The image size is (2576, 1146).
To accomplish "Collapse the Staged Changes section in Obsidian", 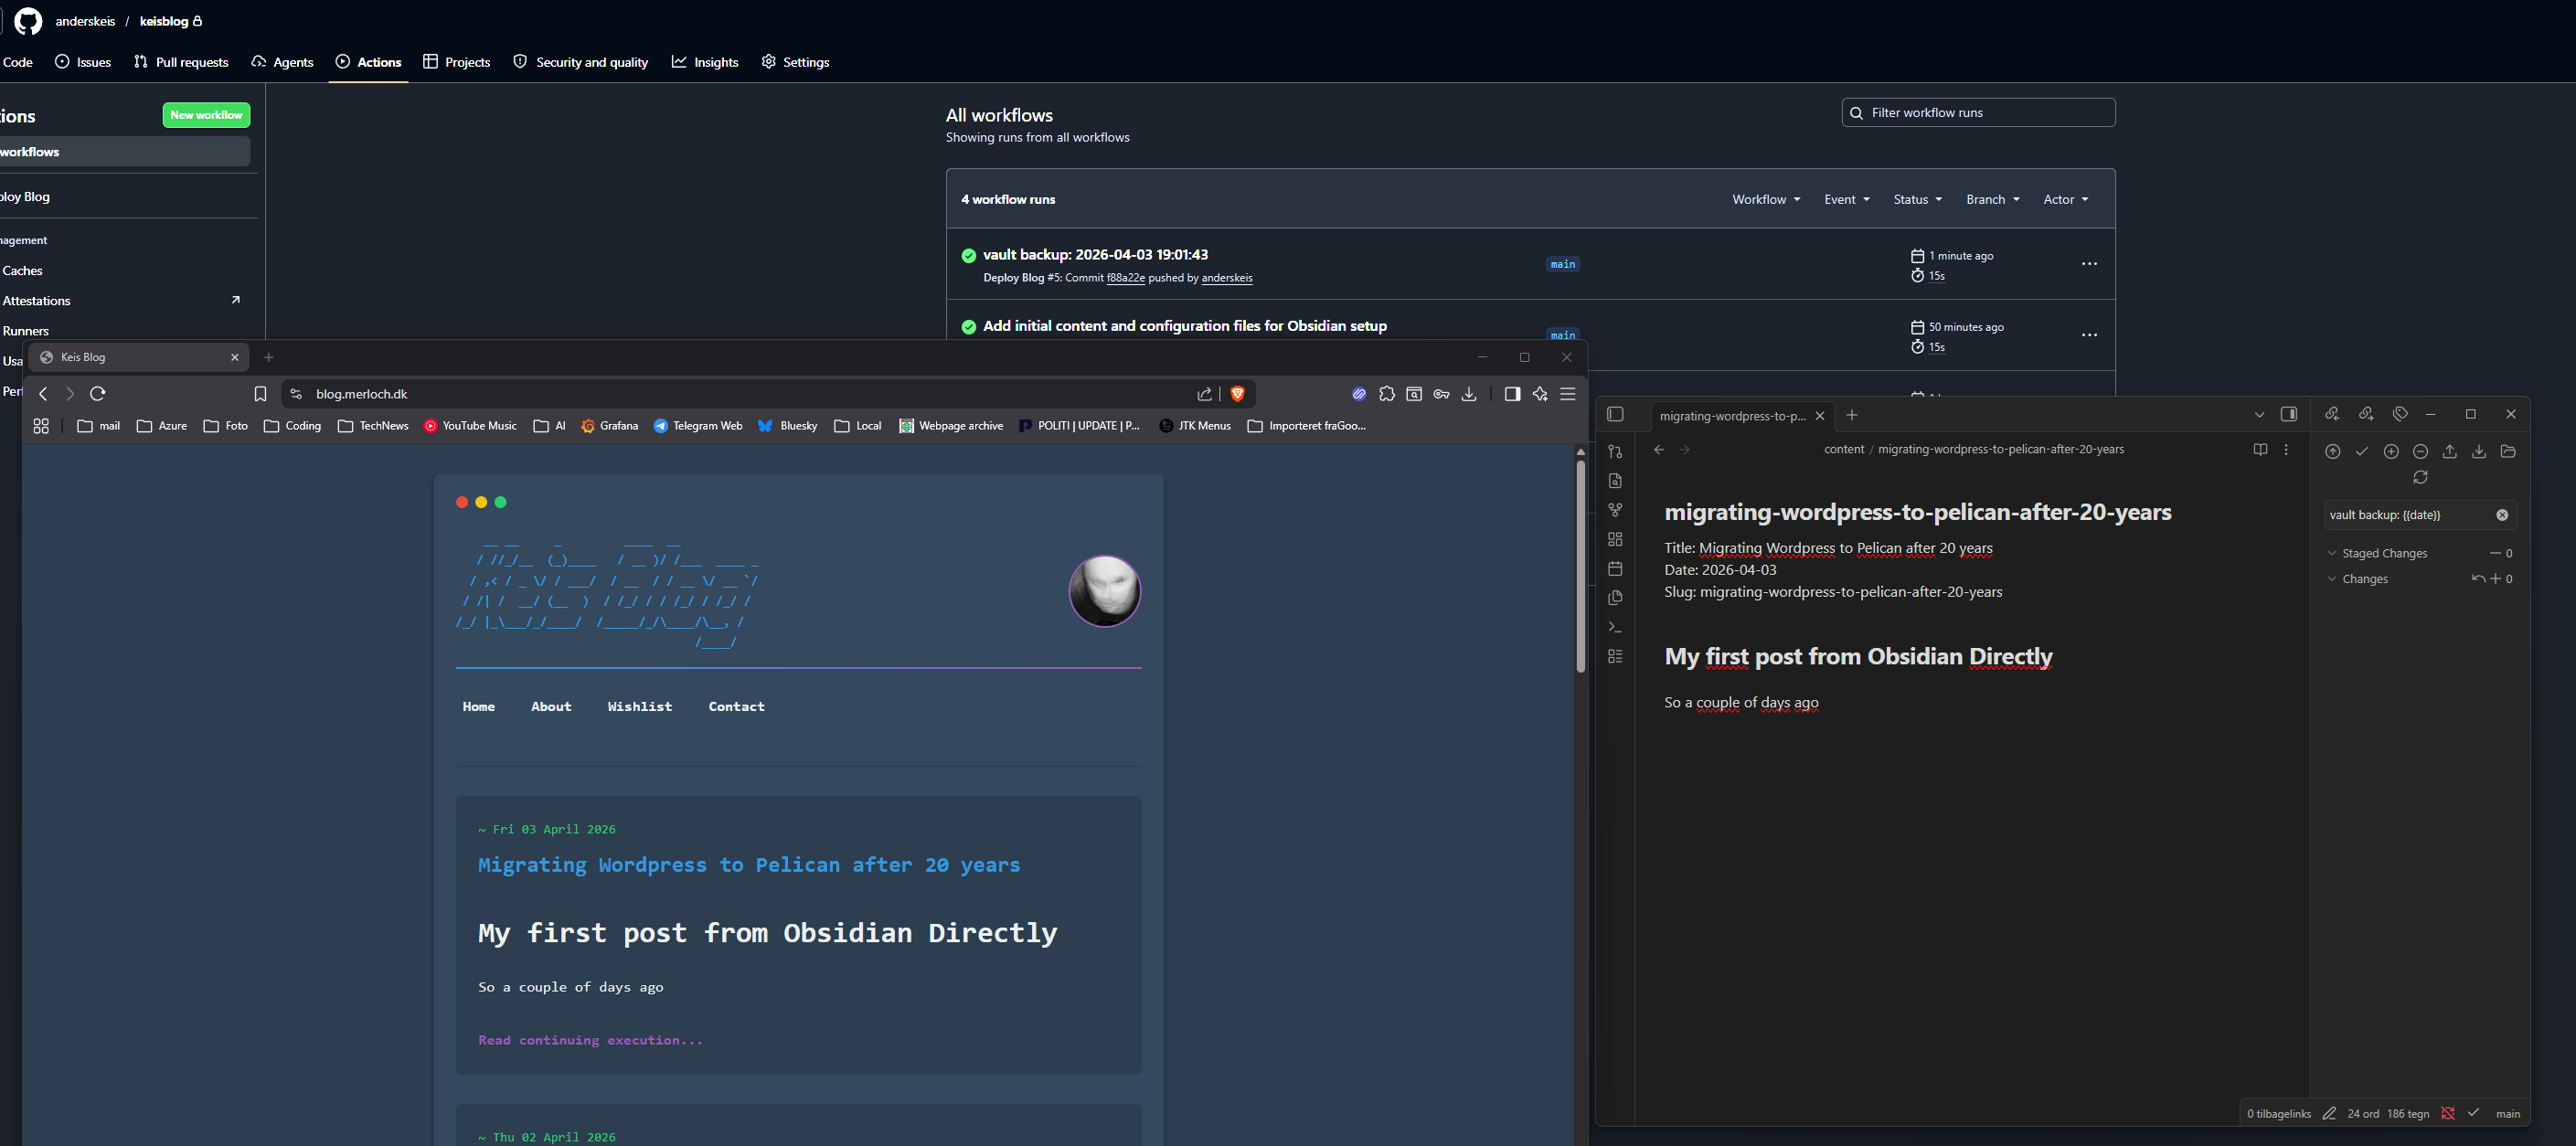I will (x=2332, y=553).
